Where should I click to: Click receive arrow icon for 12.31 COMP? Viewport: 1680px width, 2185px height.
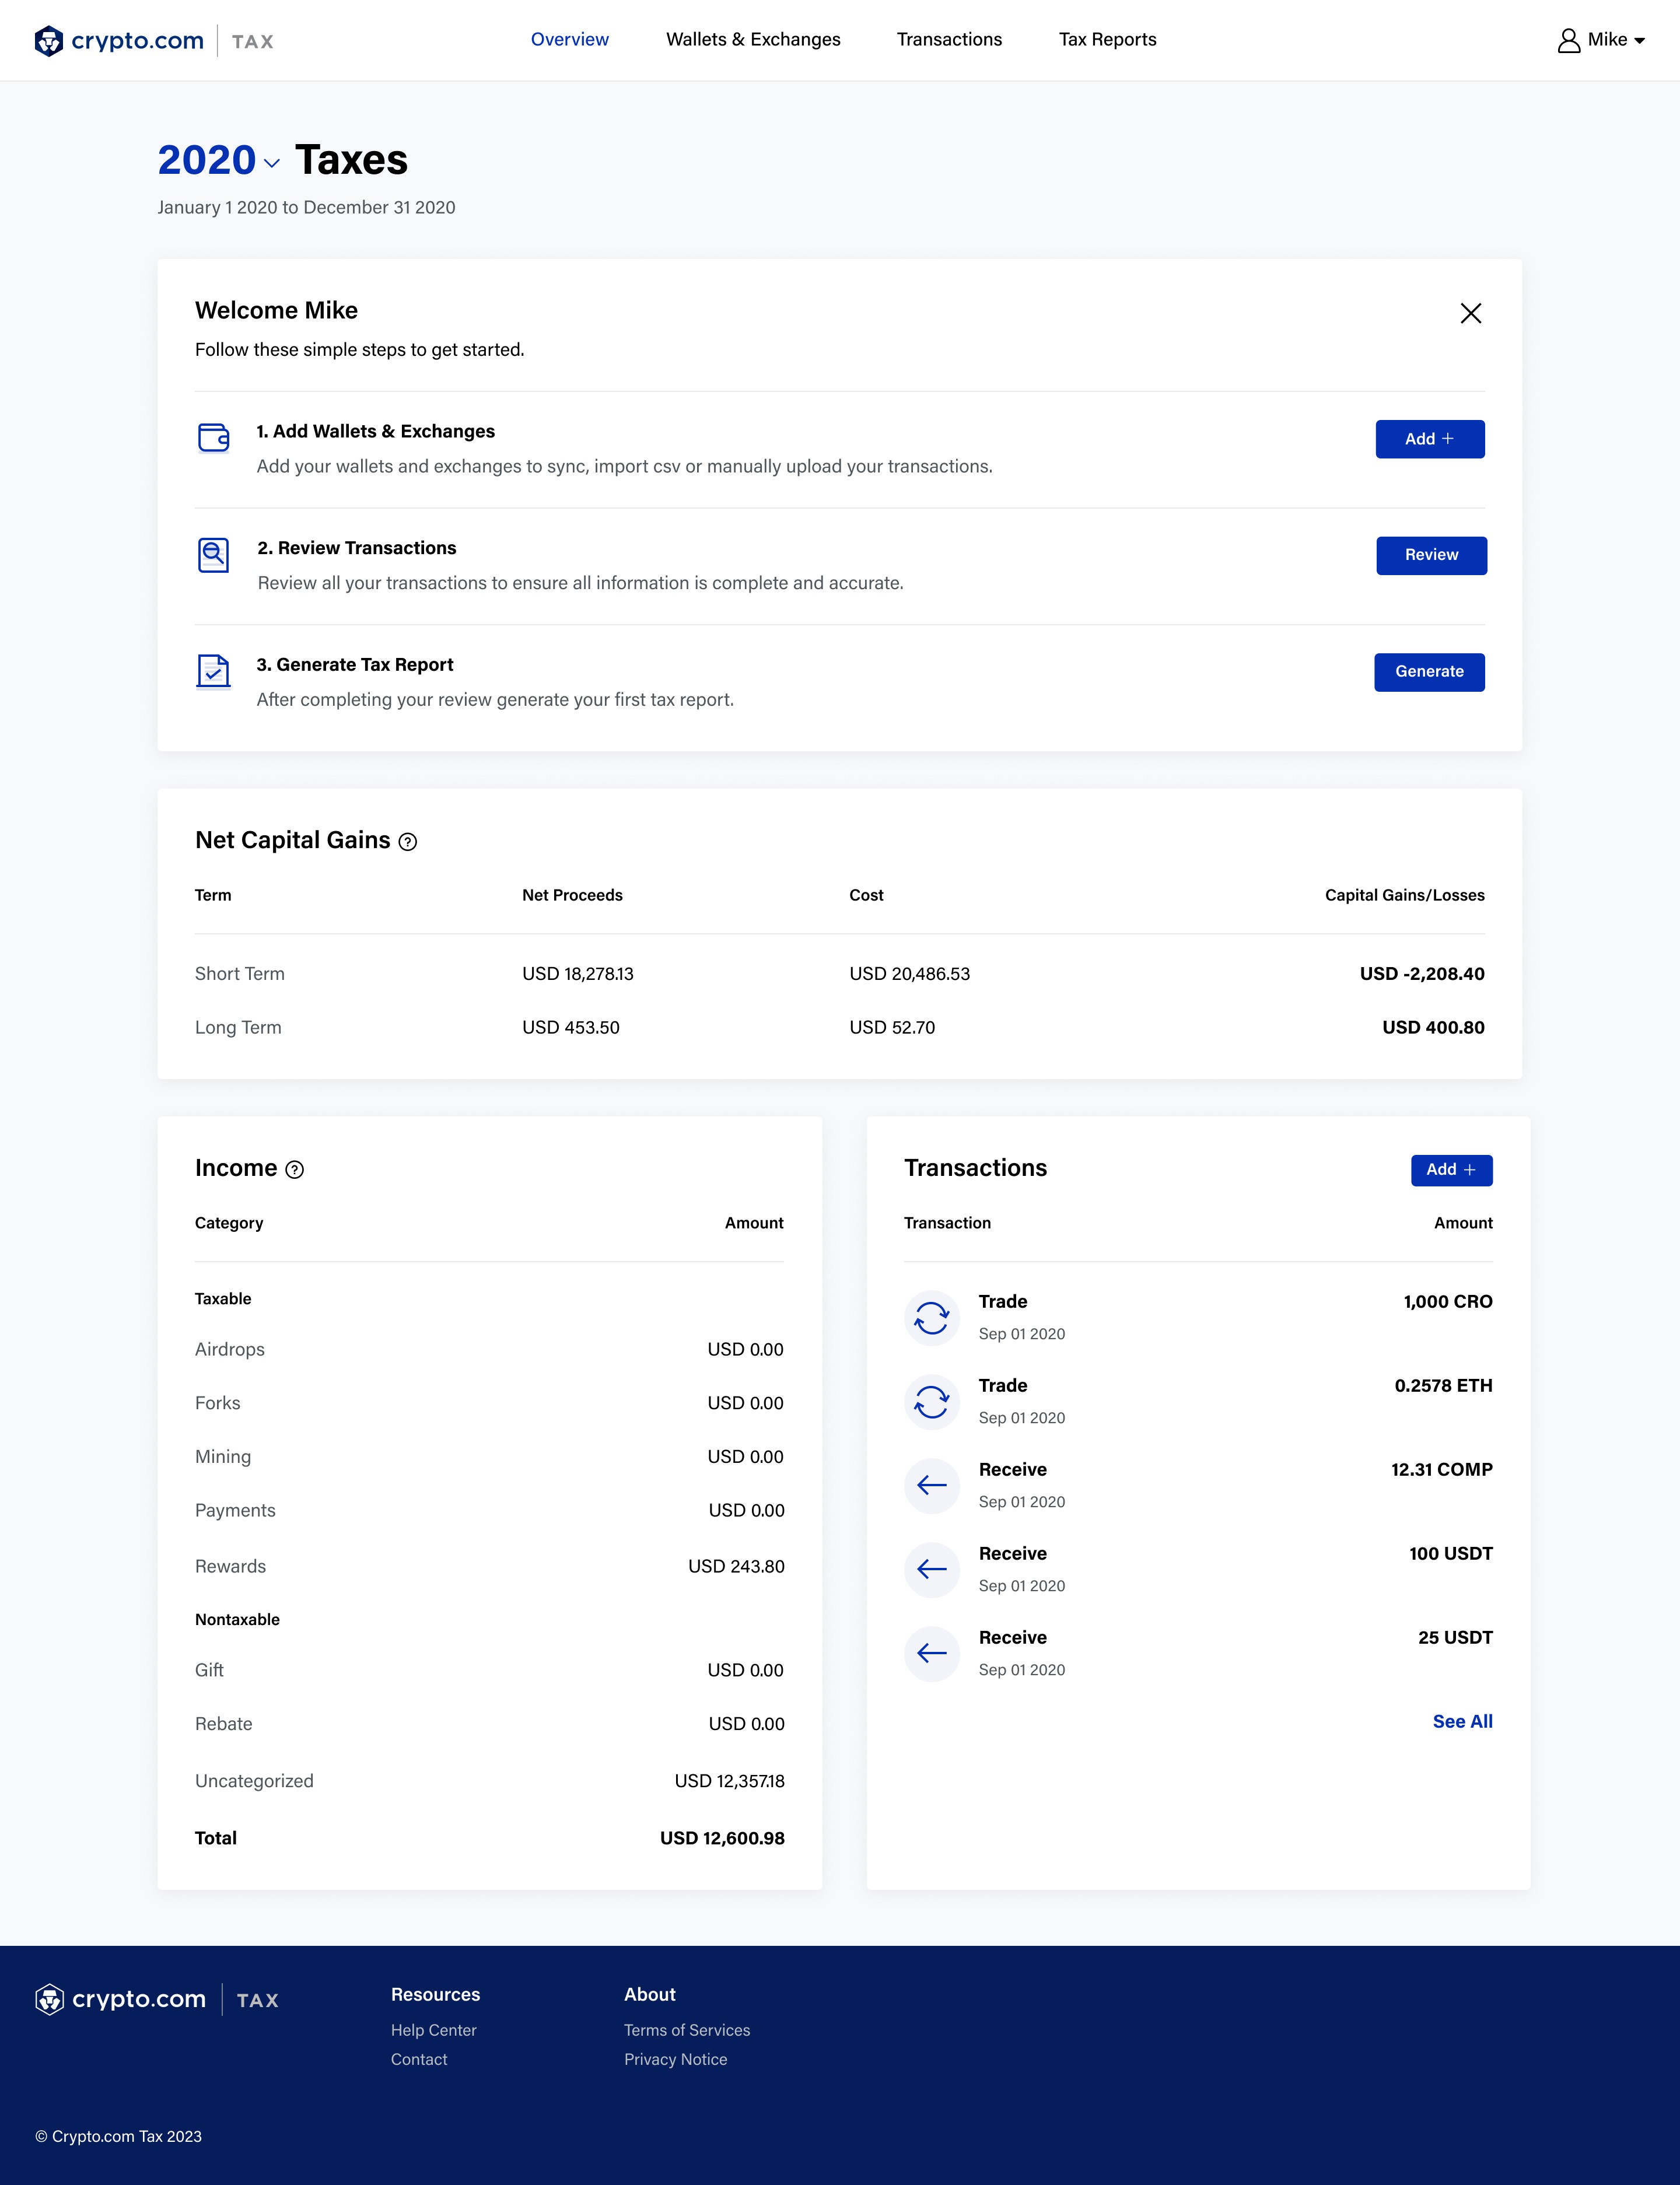(x=931, y=1486)
